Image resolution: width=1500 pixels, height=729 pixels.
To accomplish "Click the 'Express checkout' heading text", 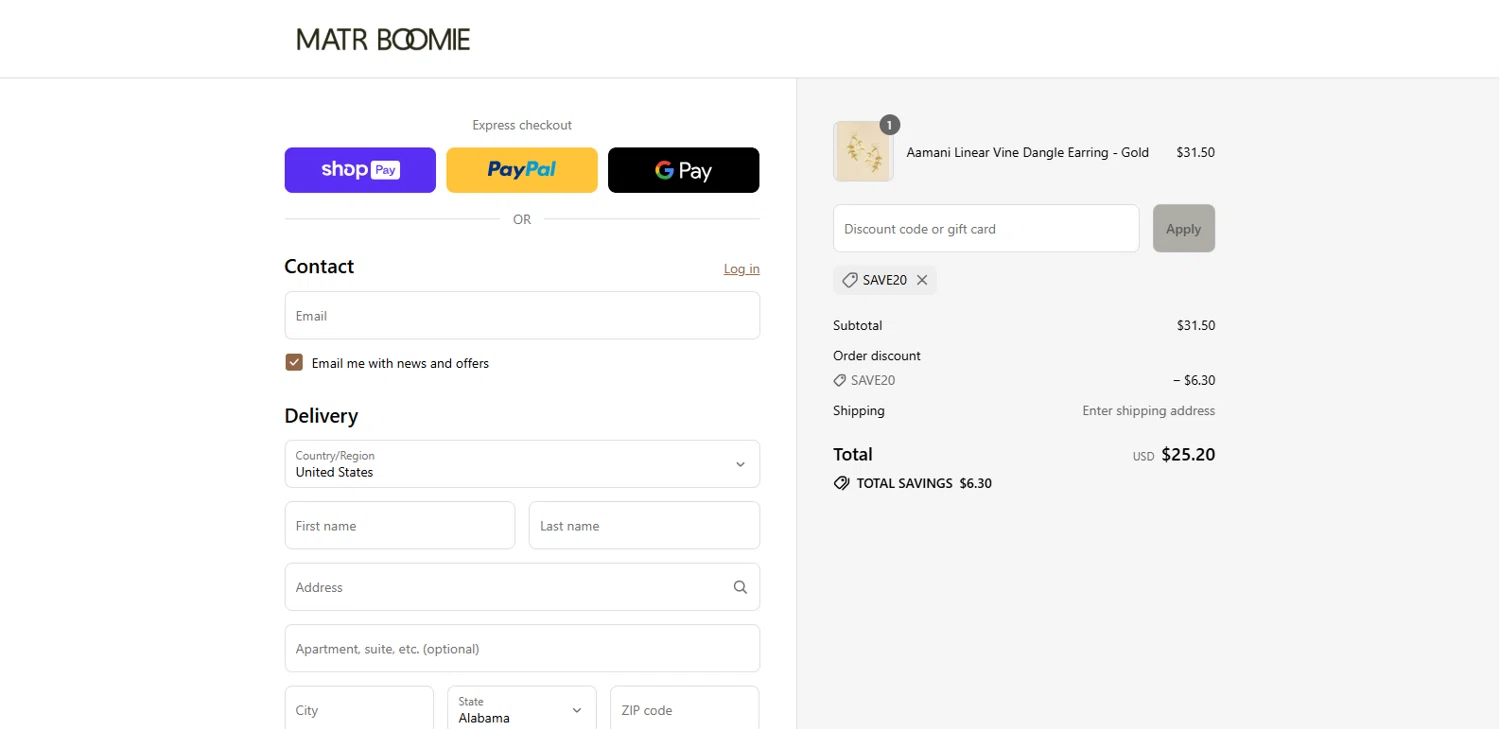I will point(522,125).
